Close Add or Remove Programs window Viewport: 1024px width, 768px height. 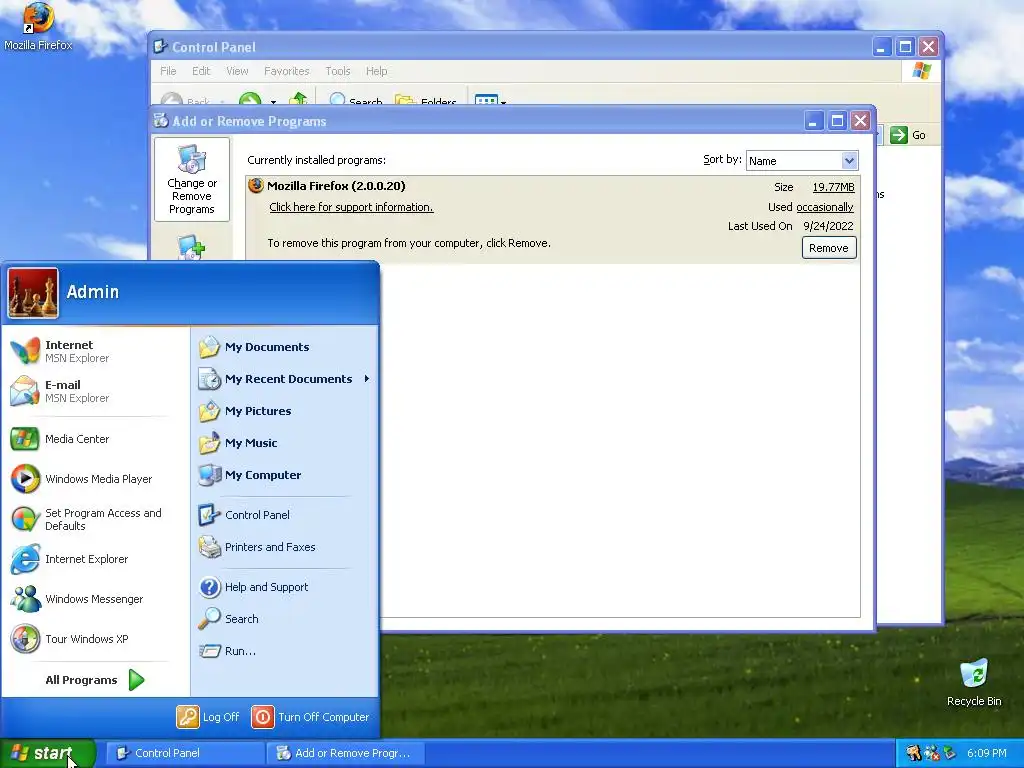click(x=861, y=121)
